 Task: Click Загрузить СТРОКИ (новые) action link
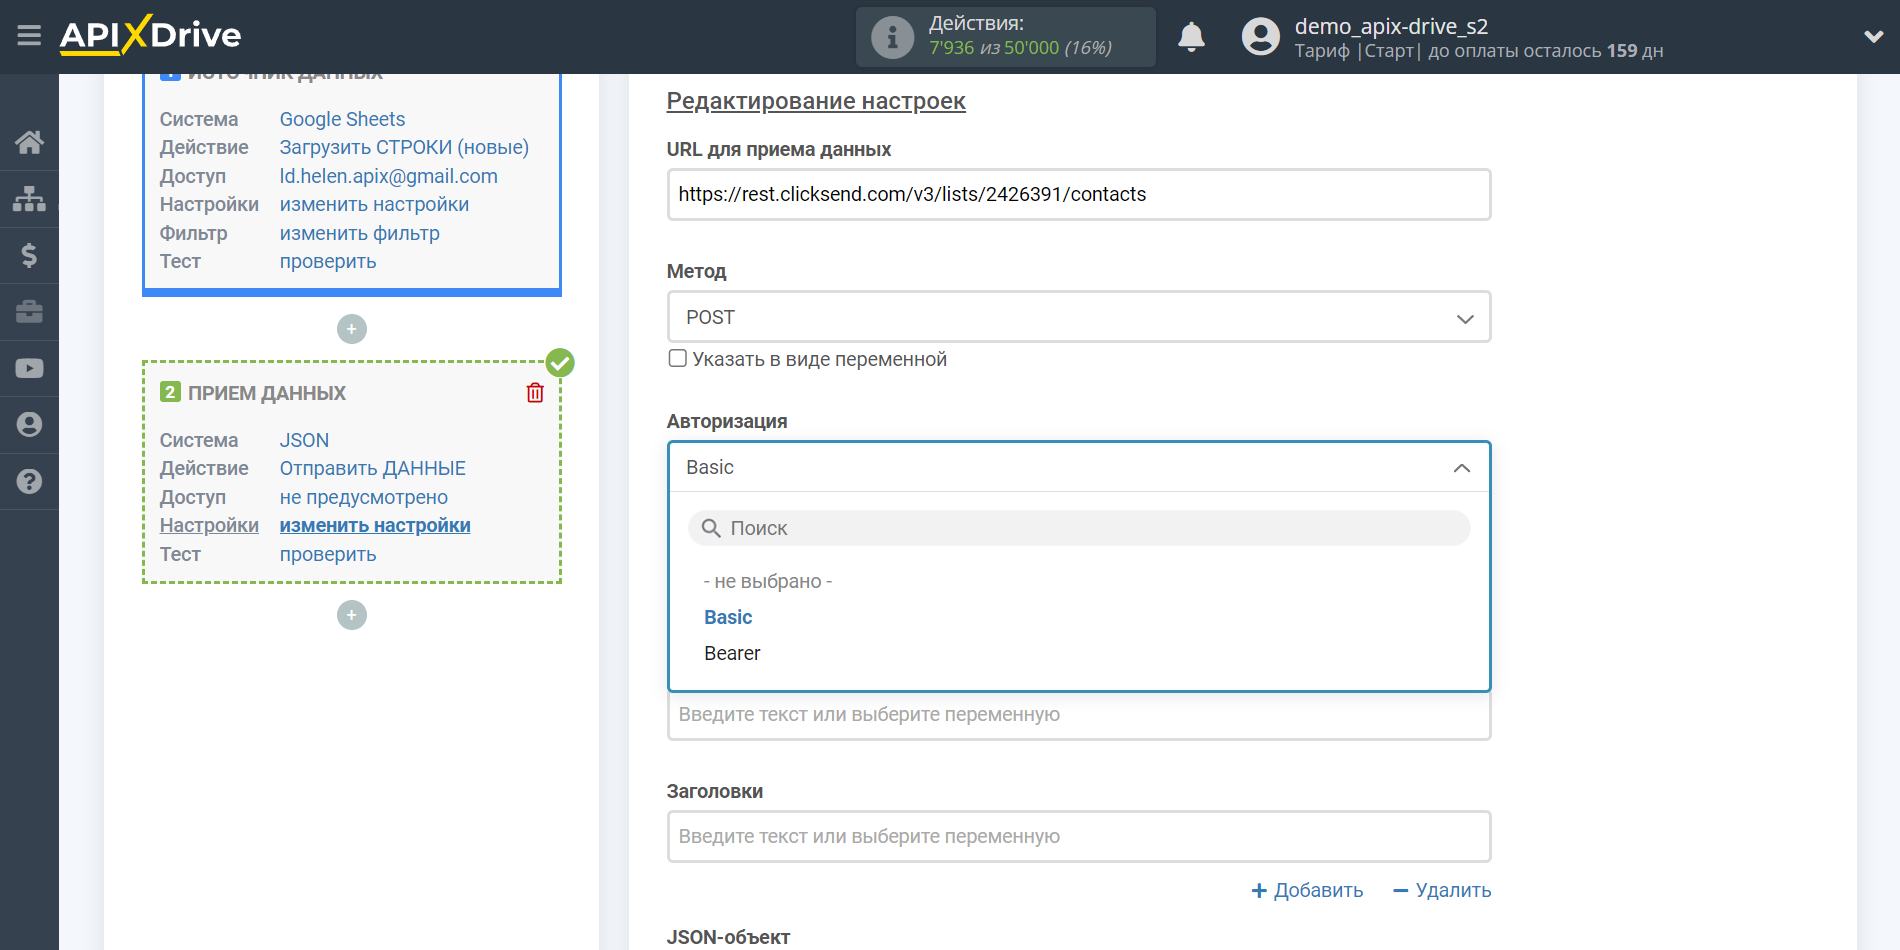click(x=404, y=147)
